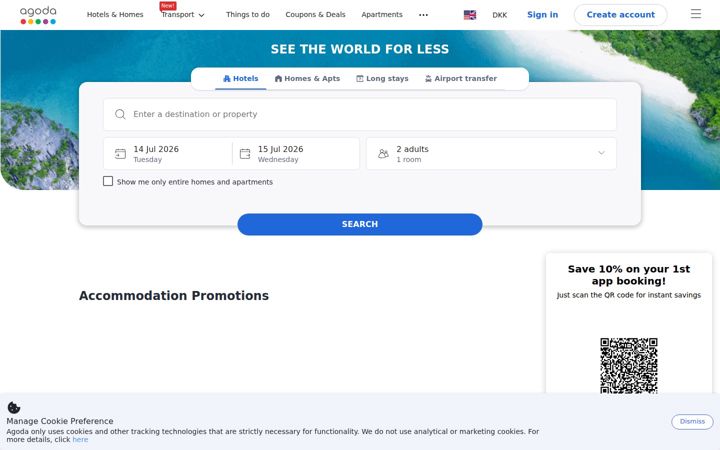Tick 'Show me only entire homes and apartments'
Screen dimensions: 720x450
coord(108,181)
